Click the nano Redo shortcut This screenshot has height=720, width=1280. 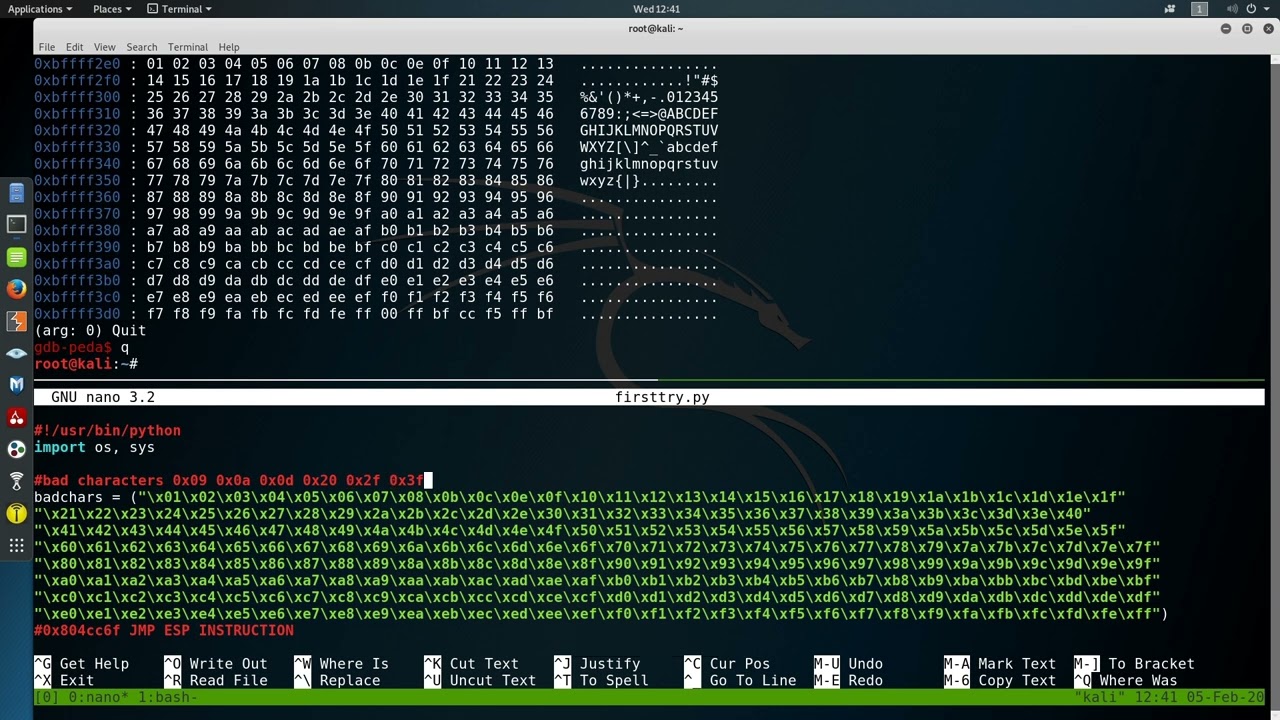[848, 681]
